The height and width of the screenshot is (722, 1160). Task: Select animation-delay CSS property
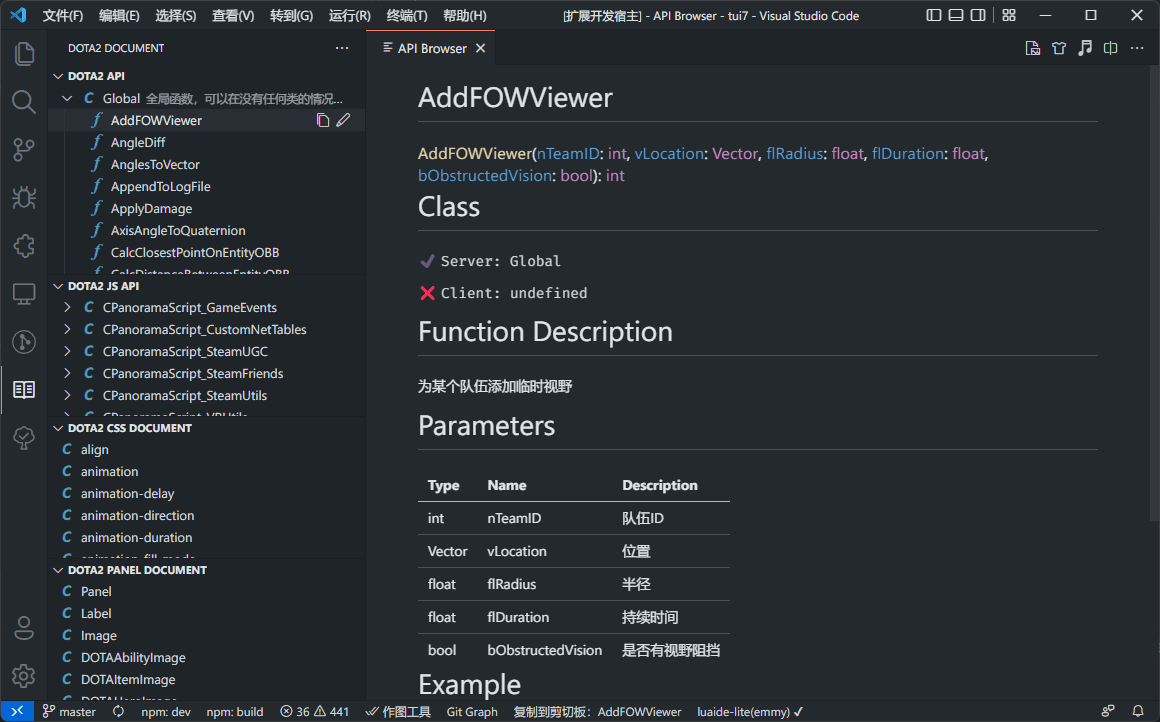(x=206, y=493)
